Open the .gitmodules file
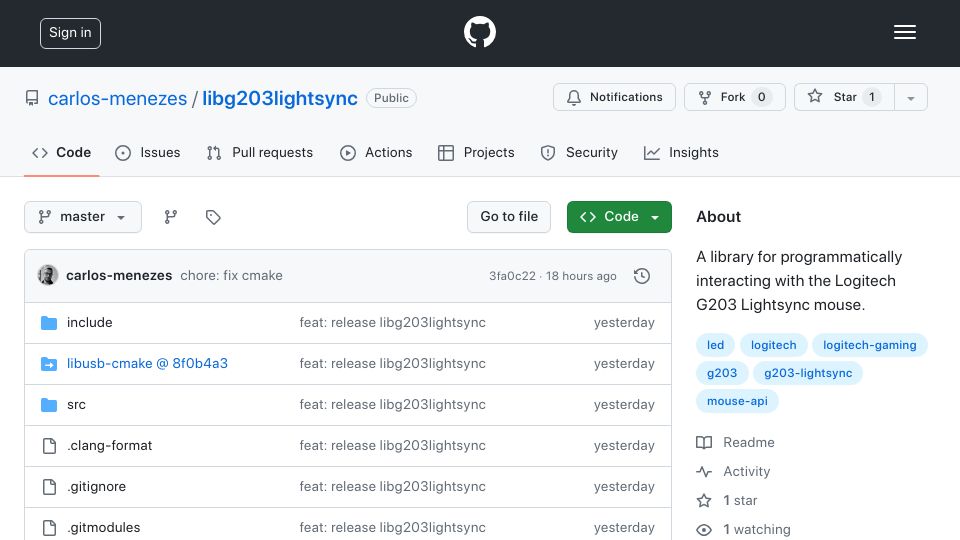Image resolution: width=960 pixels, height=540 pixels. [103, 528]
